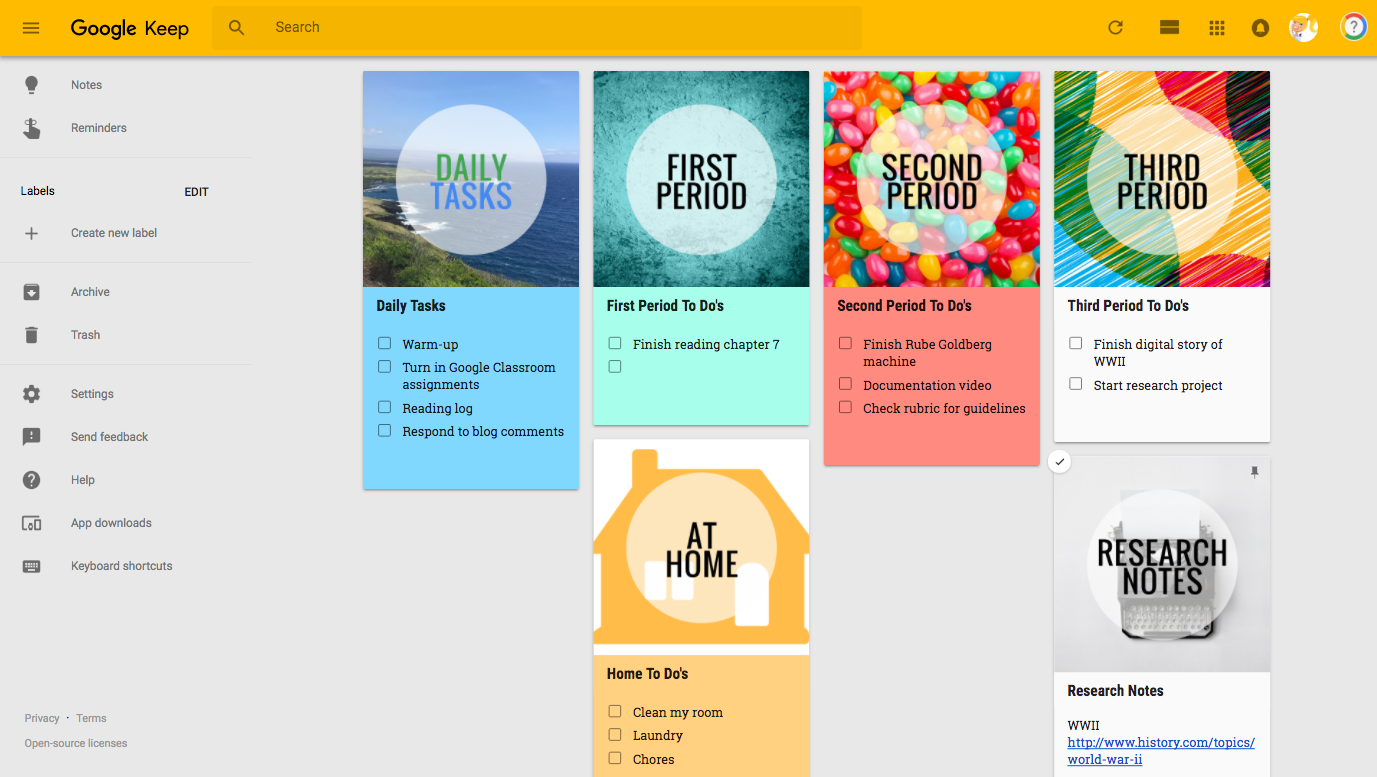Open Keep Settings via the gear icon

click(31, 393)
